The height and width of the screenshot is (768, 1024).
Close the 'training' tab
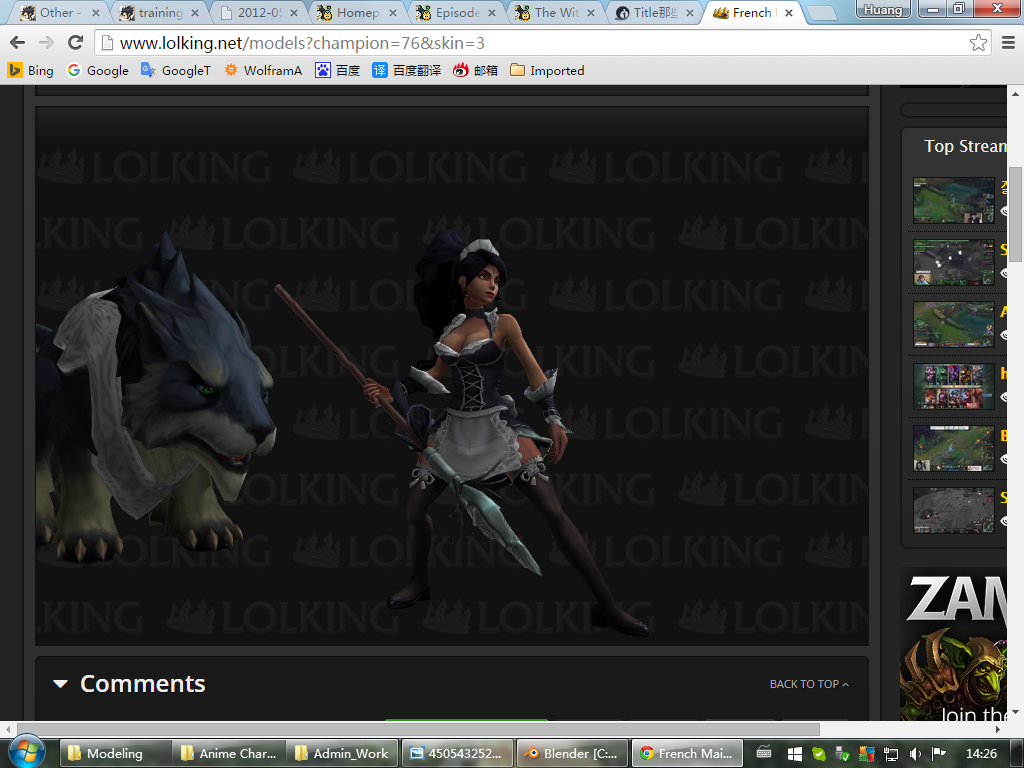(x=195, y=12)
